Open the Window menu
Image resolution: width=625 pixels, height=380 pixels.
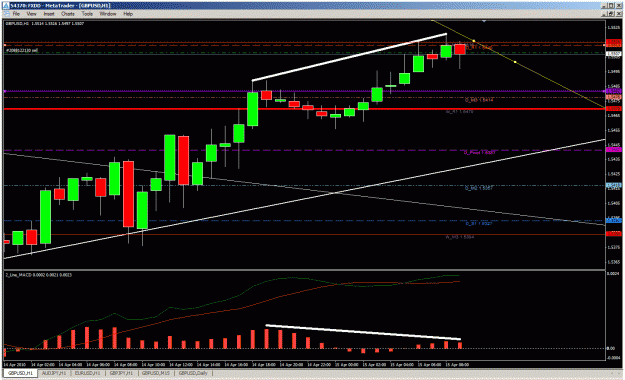[108, 14]
